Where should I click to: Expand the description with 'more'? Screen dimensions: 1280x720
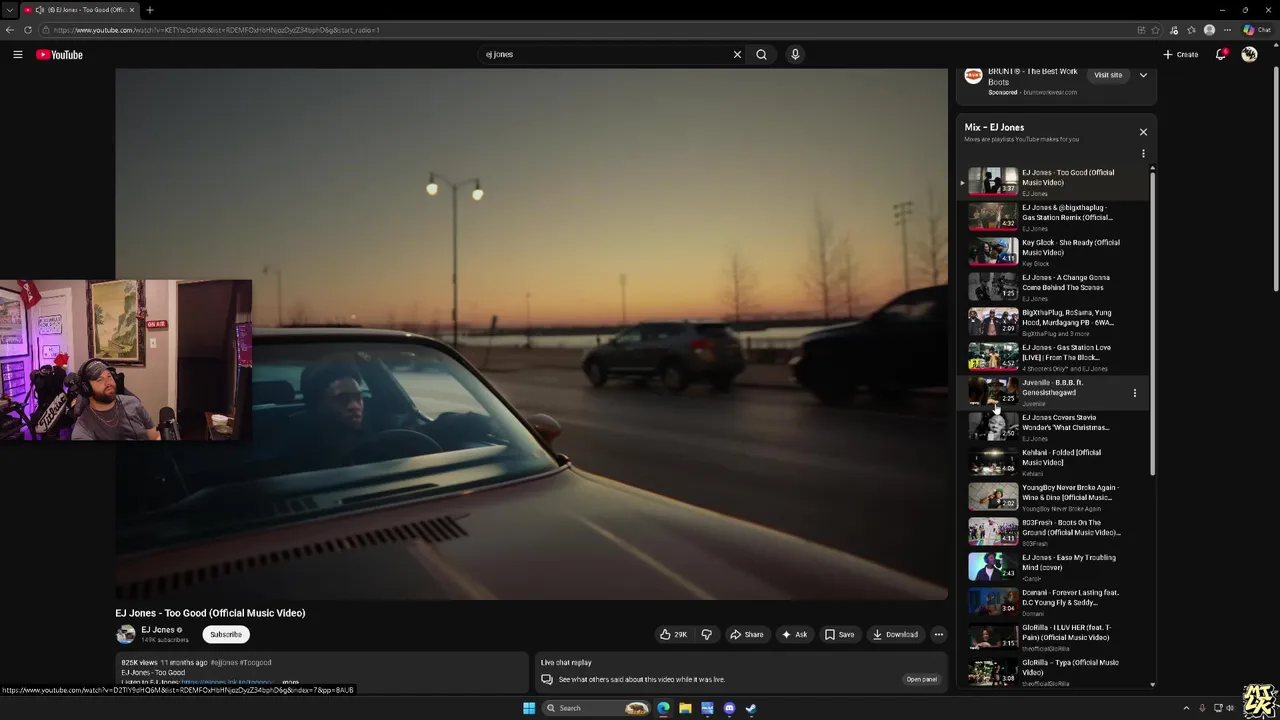point(290,682)
